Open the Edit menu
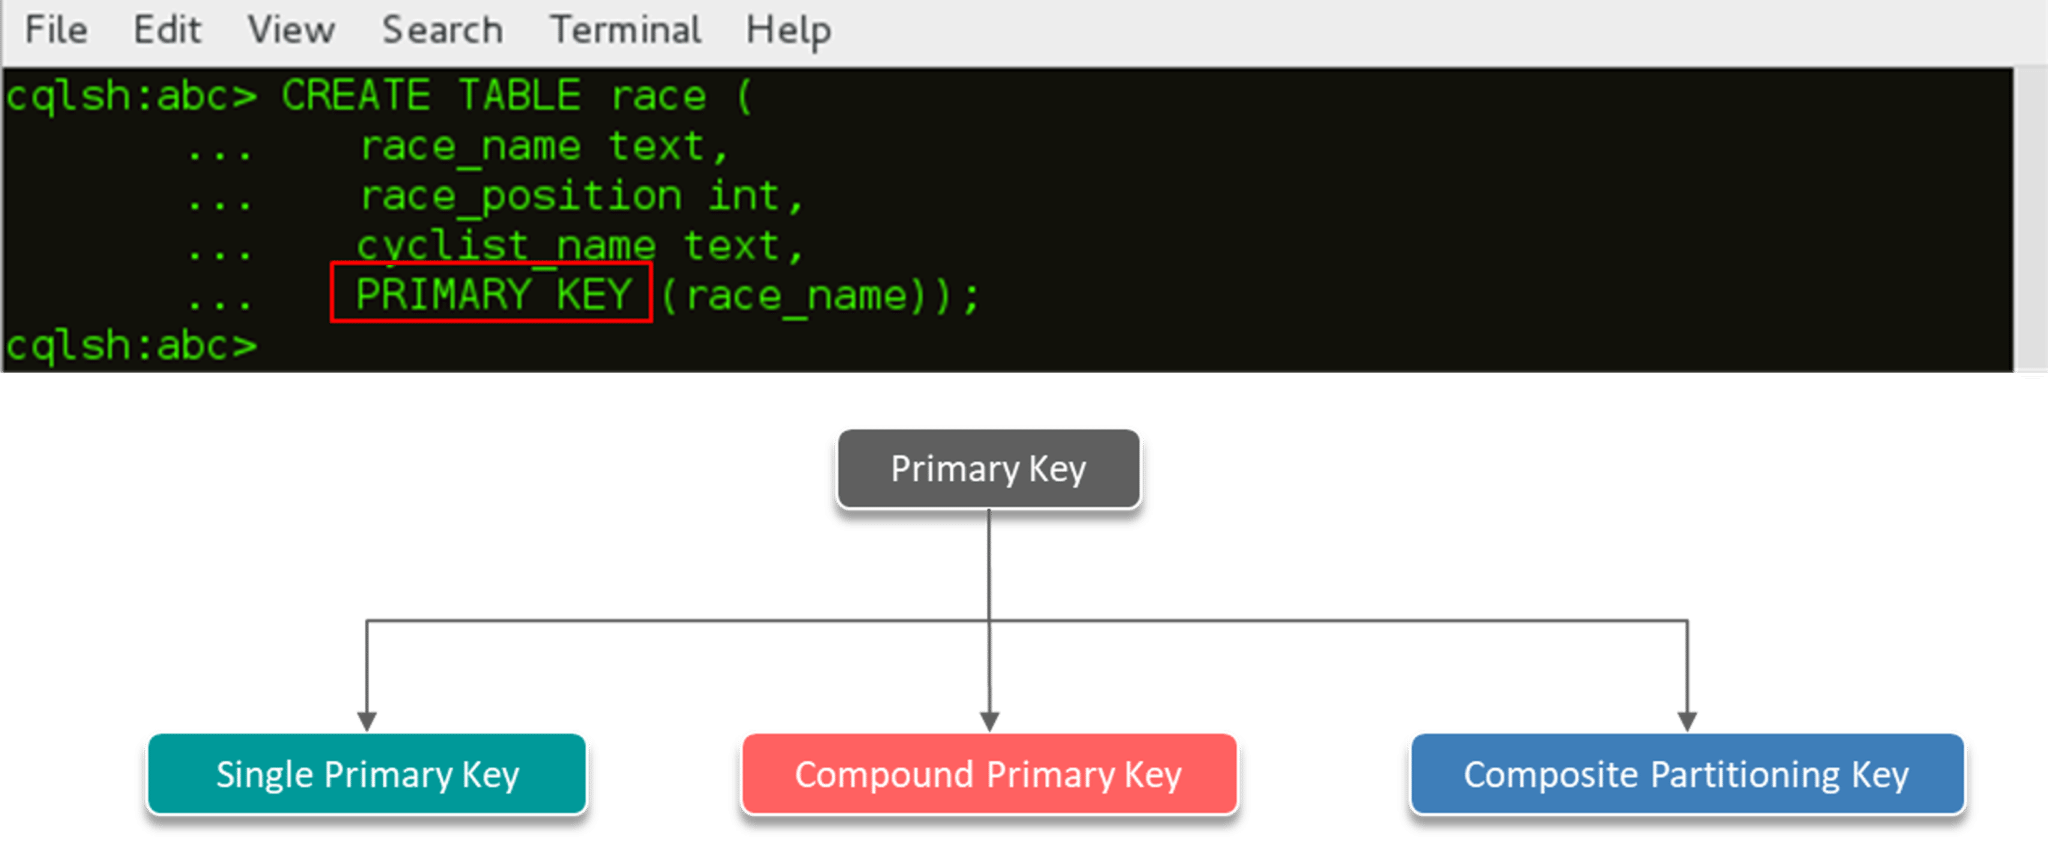The width and height of the screenshot is (2048, 847). 167,30
